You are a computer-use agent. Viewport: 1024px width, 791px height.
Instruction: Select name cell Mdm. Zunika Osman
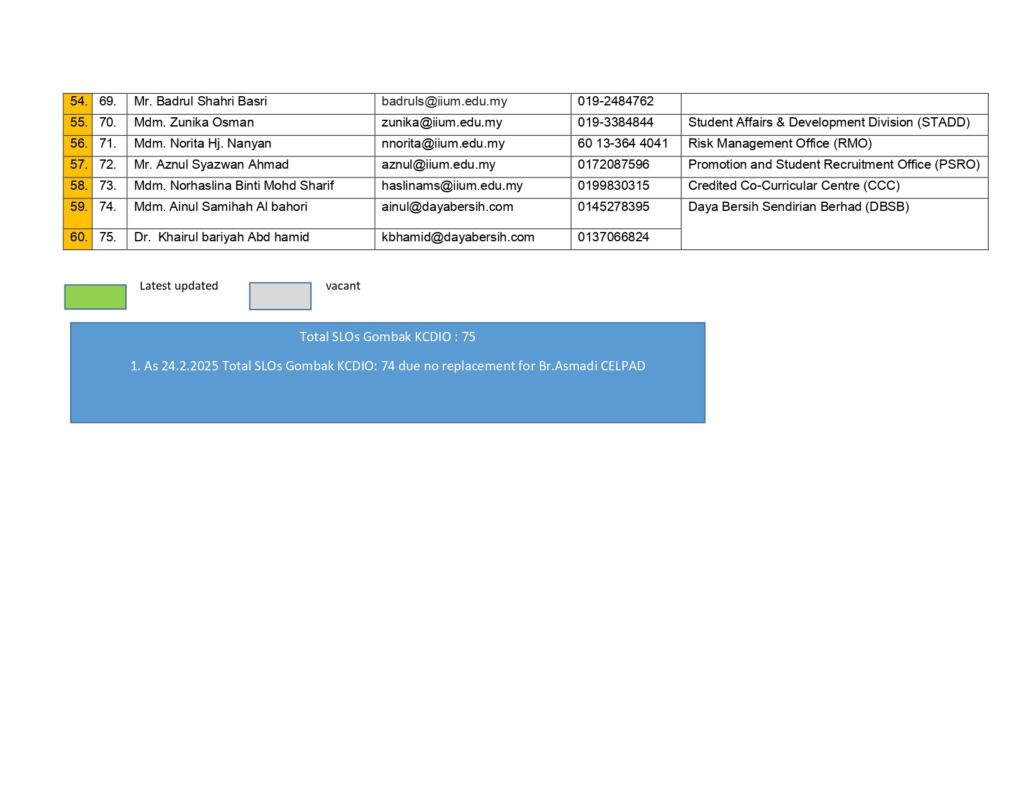[251, 125]
